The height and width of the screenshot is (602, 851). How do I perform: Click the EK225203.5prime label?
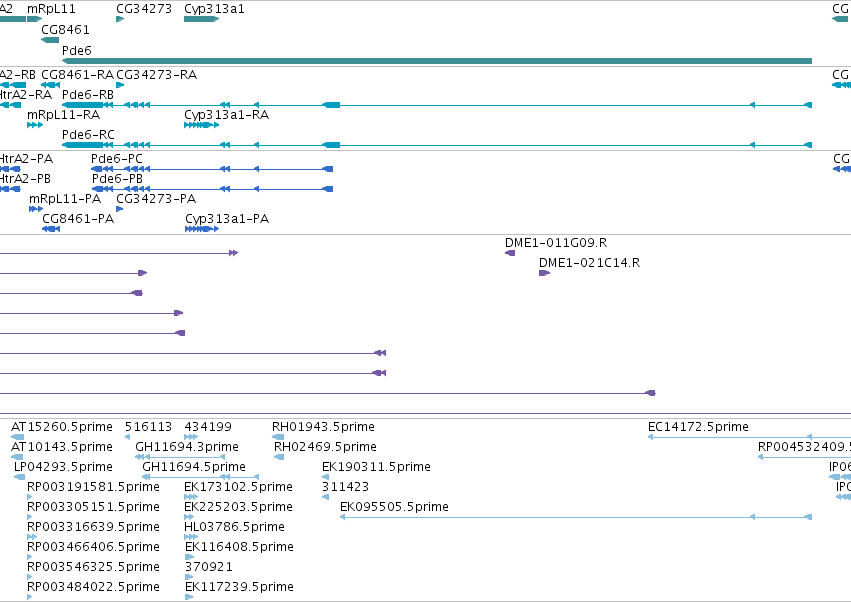pos(238,507)
